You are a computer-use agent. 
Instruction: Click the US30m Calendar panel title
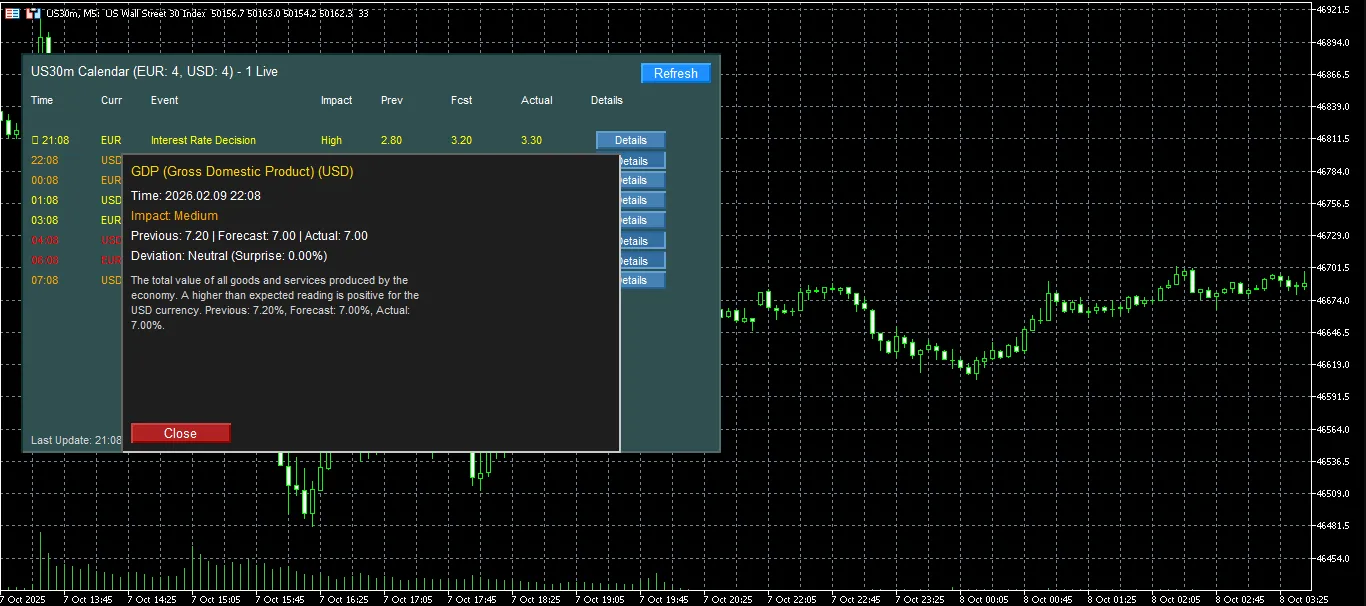pos(154,72)
